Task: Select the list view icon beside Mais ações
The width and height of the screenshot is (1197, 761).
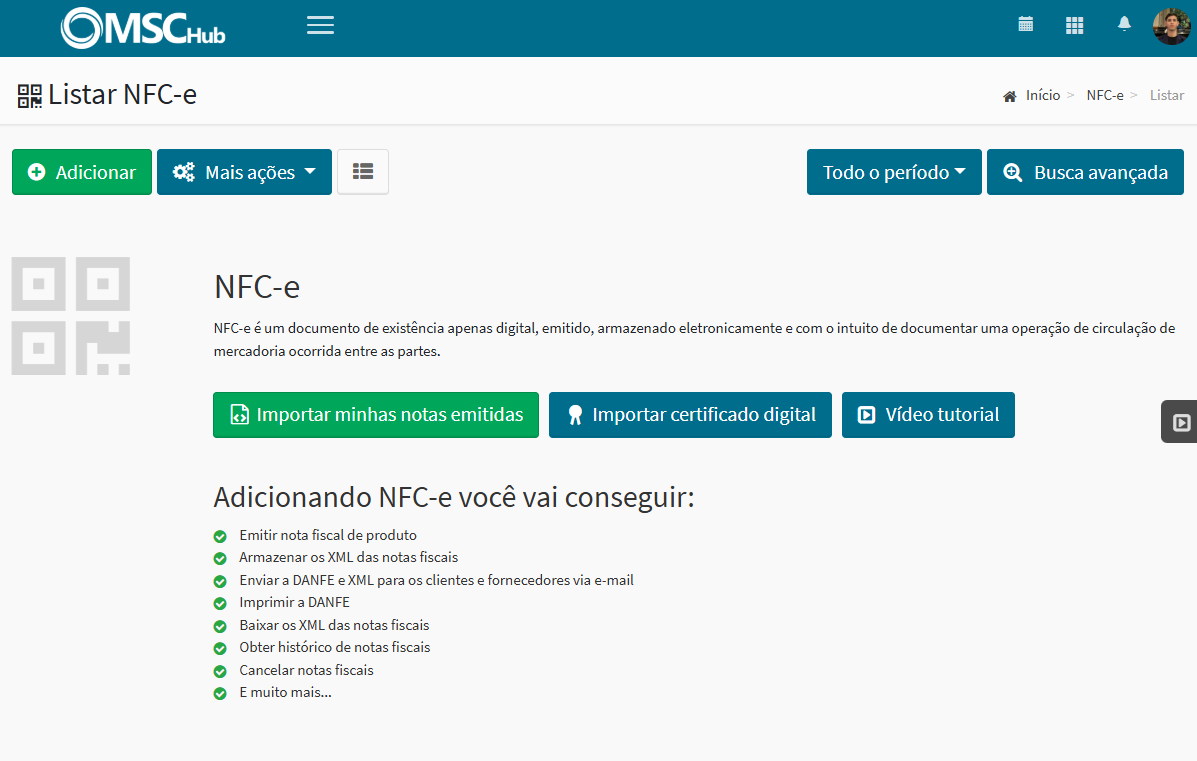Action: tap(362, 171)
